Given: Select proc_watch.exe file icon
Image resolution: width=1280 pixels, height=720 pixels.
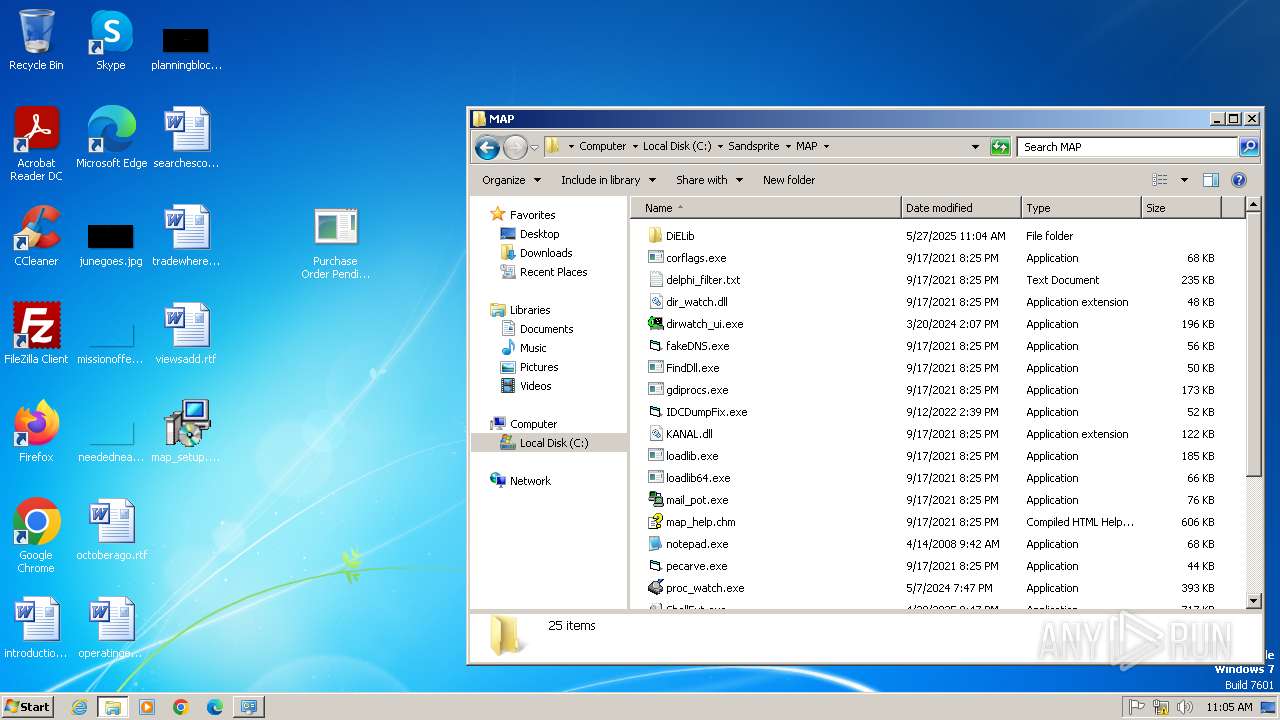Looking at the screenshot, I should (x=656, y=588).
